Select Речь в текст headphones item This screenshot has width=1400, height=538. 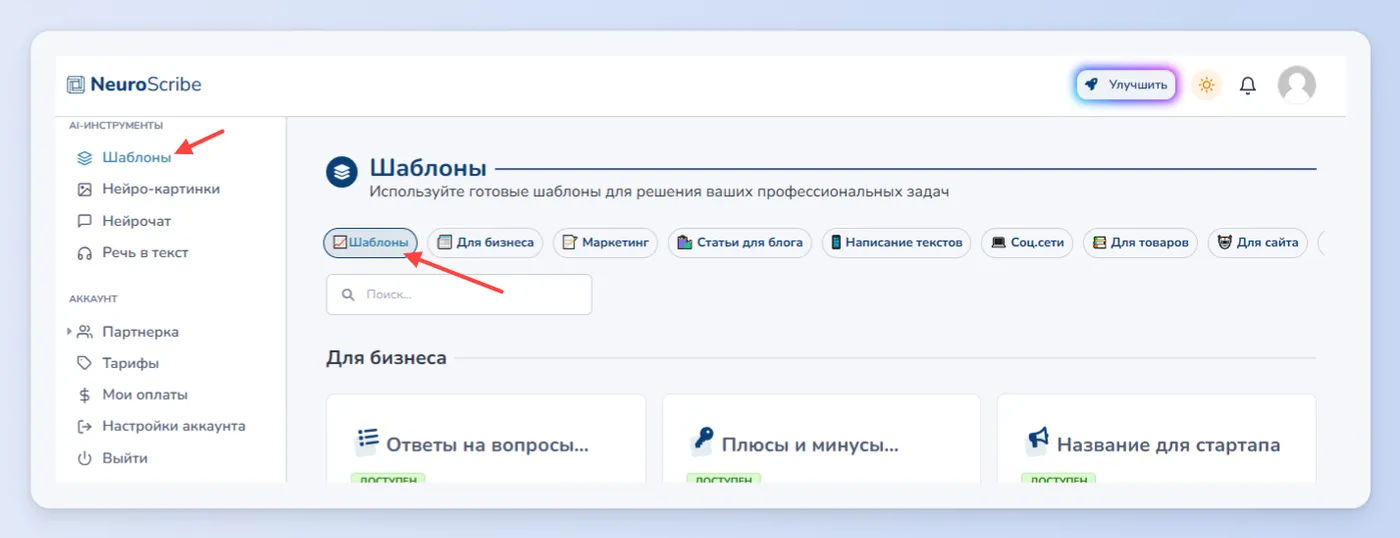click(x=132, y=253)
